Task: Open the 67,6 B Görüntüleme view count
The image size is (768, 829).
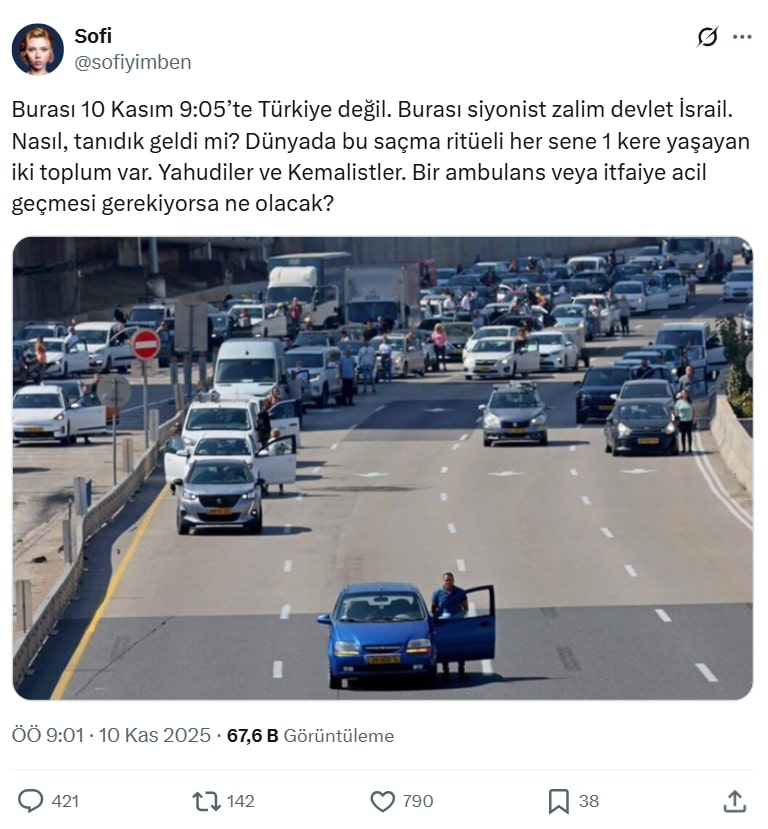Action: pyautogui.click(x=310, y=735)
